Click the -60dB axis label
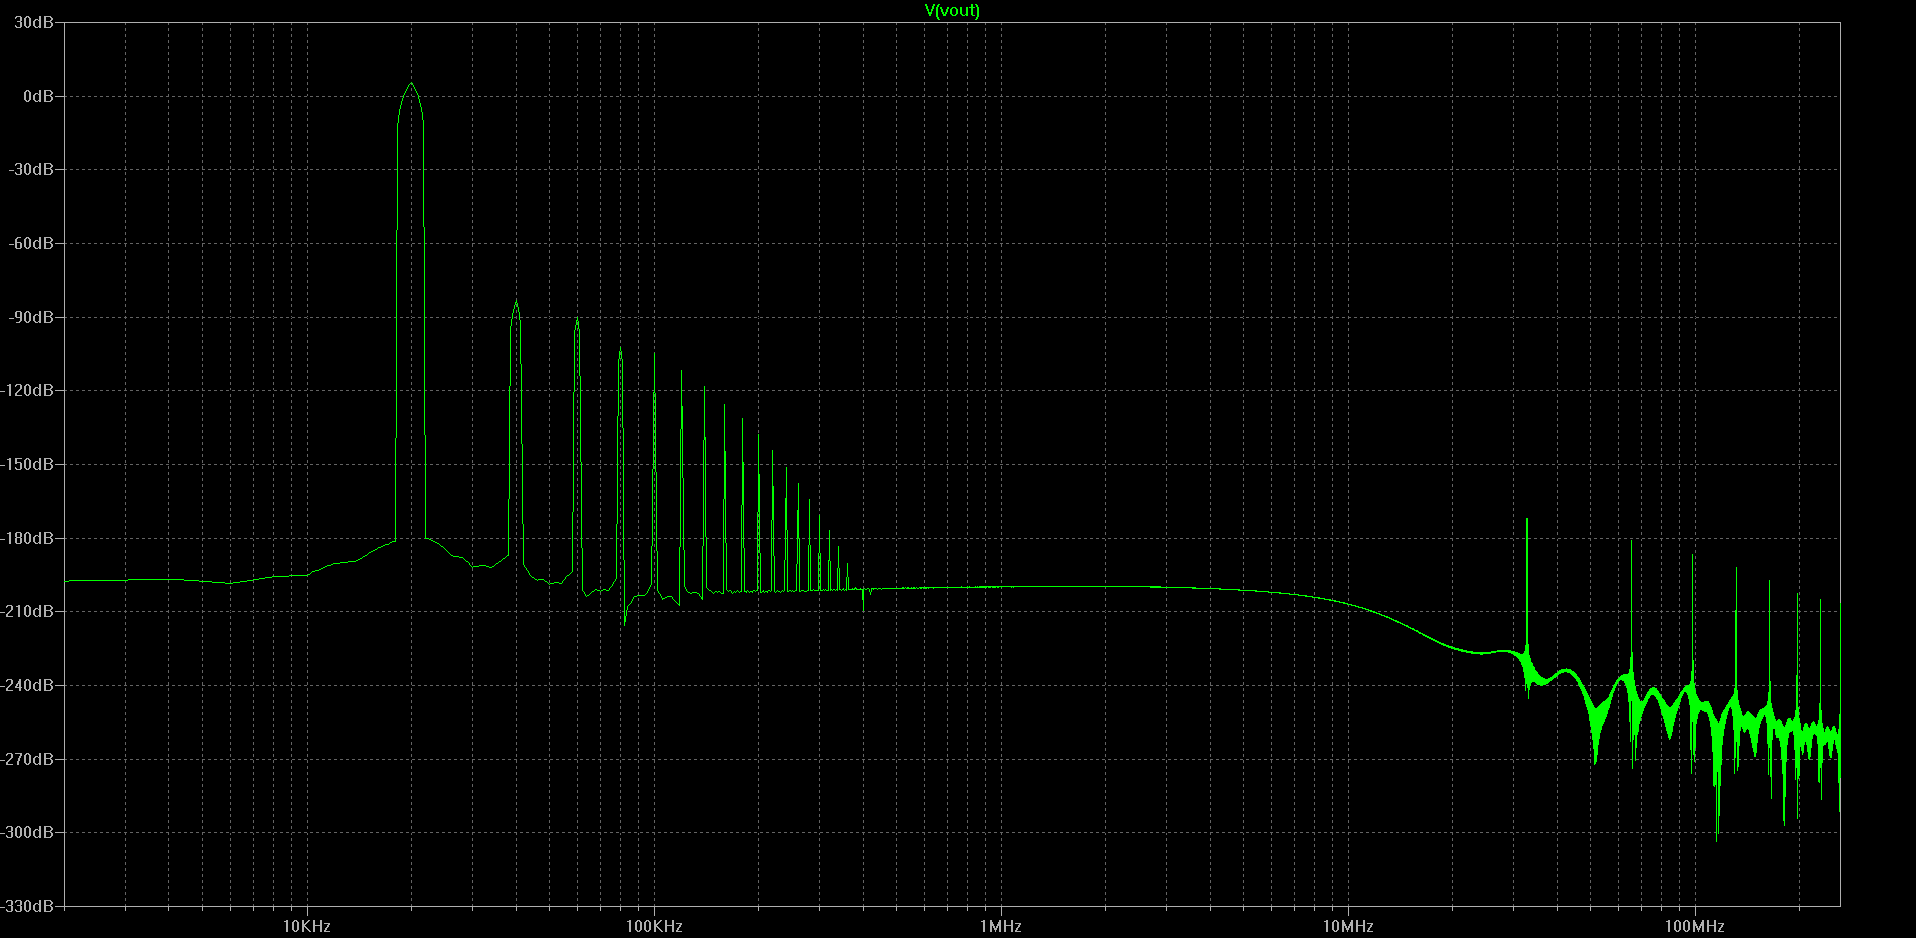 (x=31, y=243)
